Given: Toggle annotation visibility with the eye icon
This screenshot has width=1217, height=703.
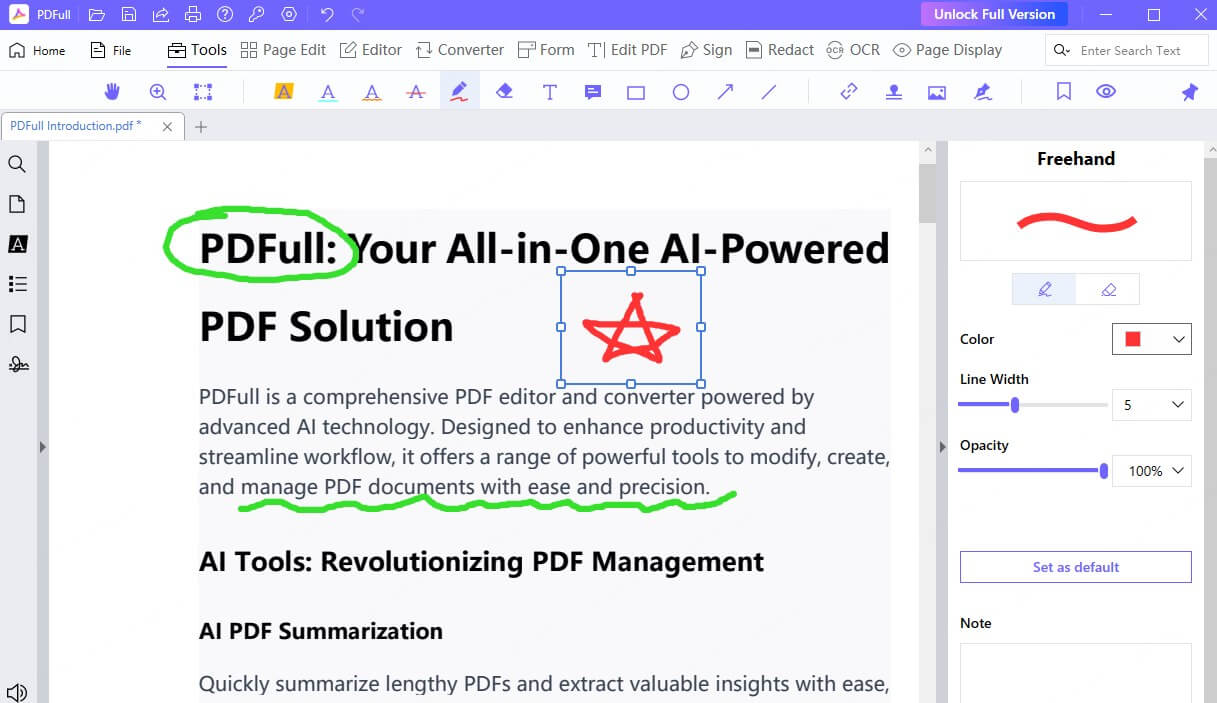Looking at the screenshot, I should coord(1106,91).
